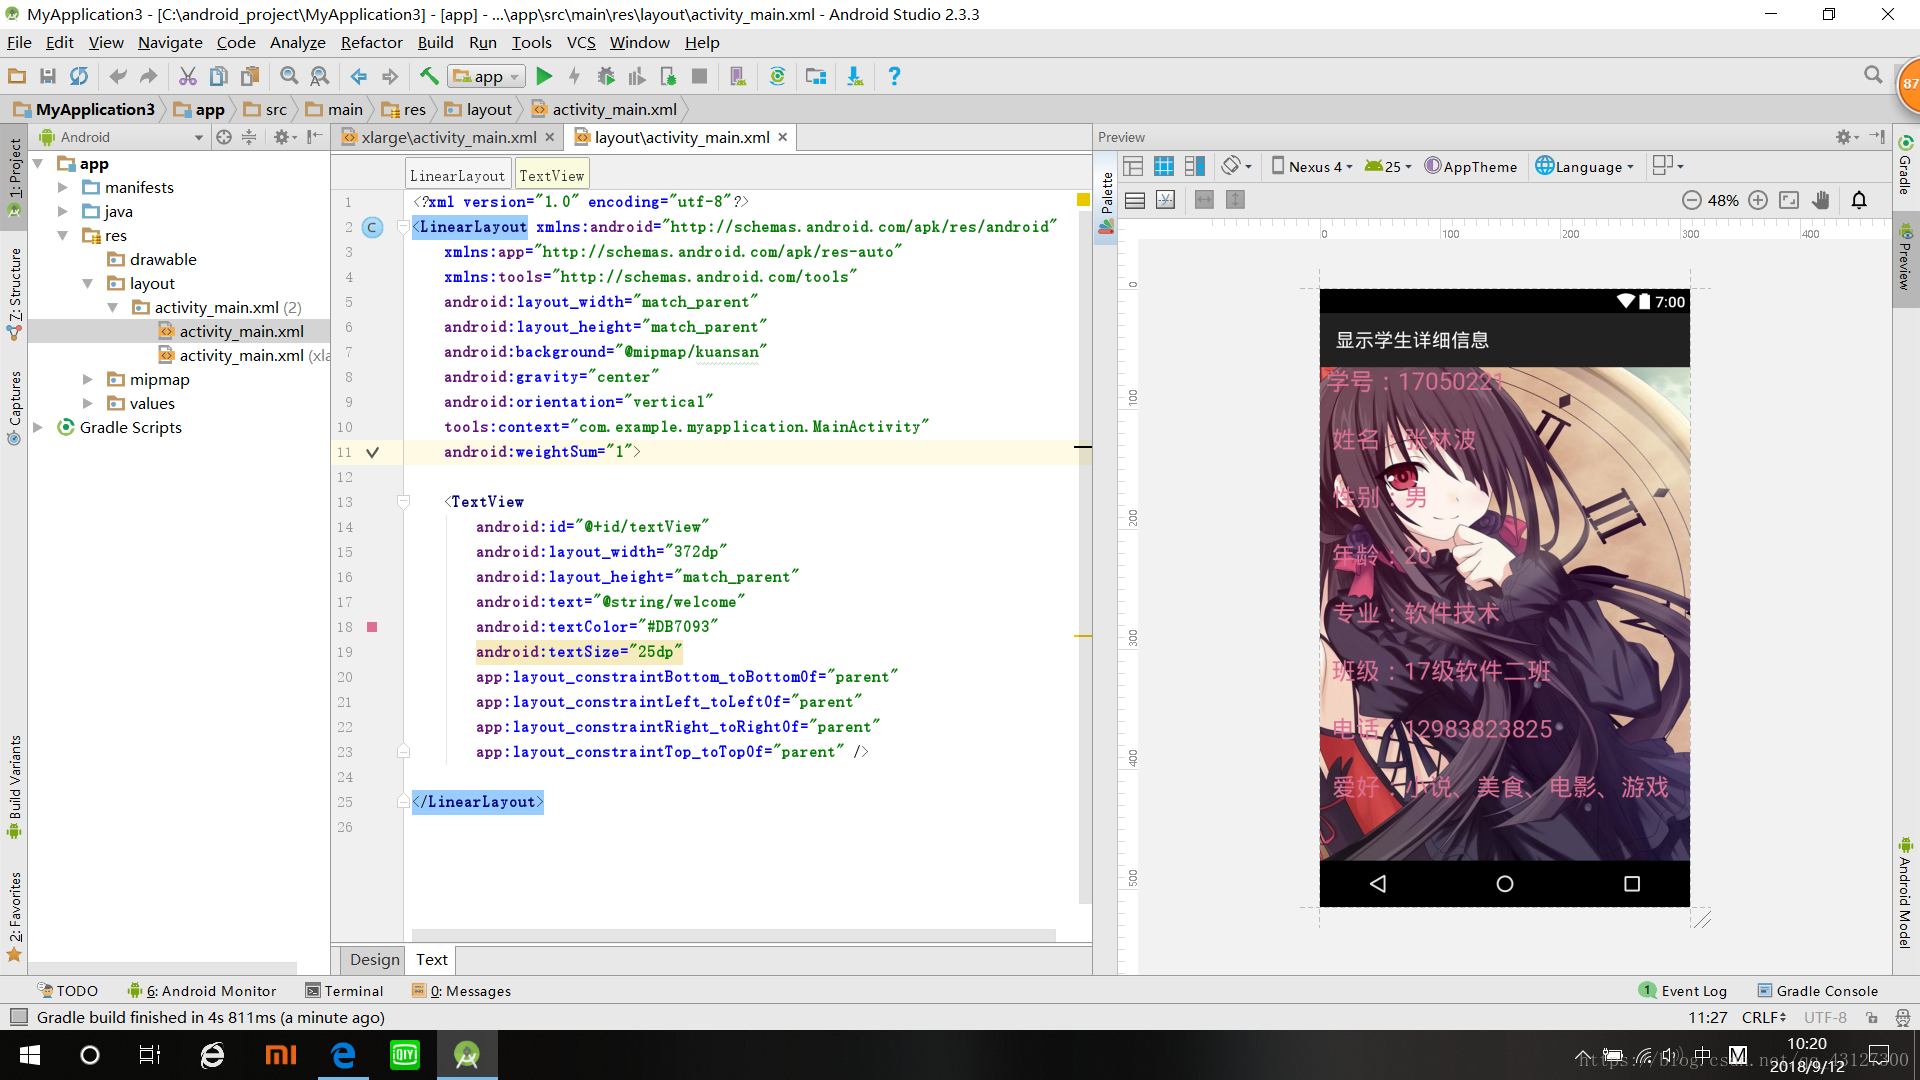Click the Redo arrow in the toolbar
The height and width of the screenshot is (1080, 1920).
click(149, 76)
